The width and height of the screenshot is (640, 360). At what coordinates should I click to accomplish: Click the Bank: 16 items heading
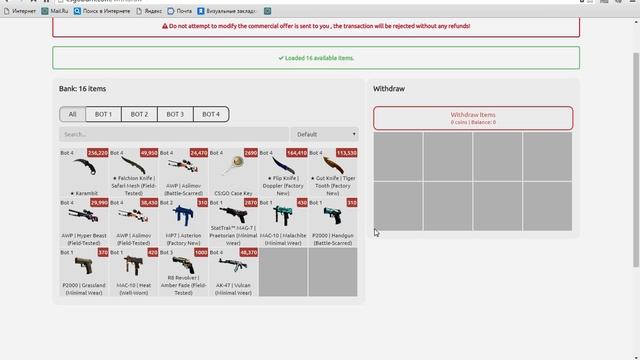tap(82, 89)
